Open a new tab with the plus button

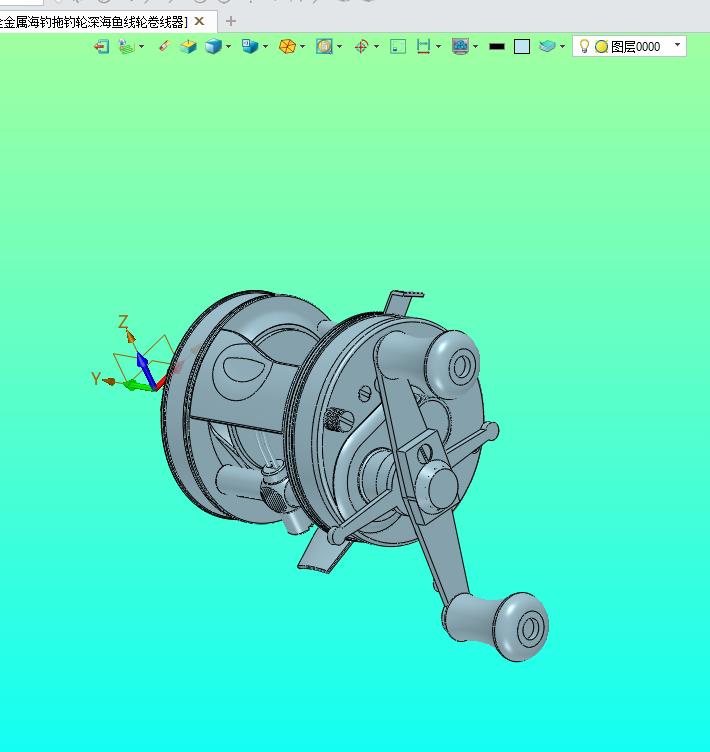231,21
